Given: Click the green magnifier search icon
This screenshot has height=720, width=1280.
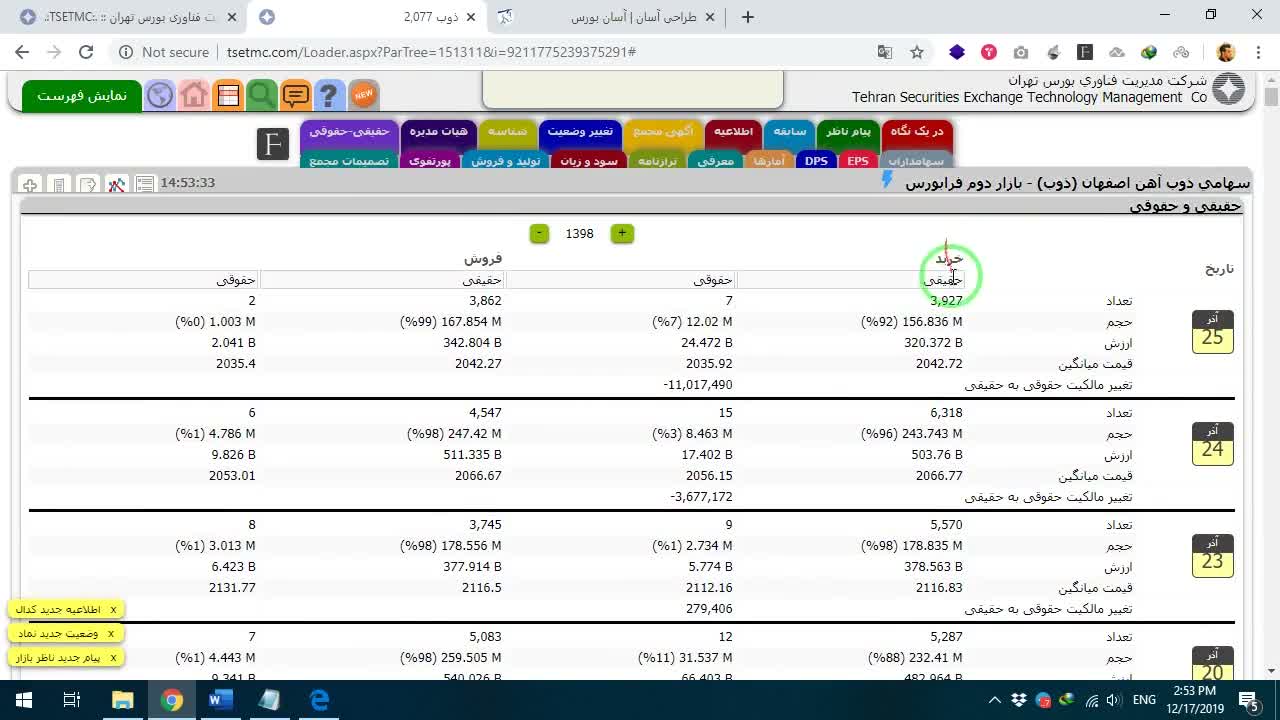Looking at the screenshot, I should pos(262,96).
